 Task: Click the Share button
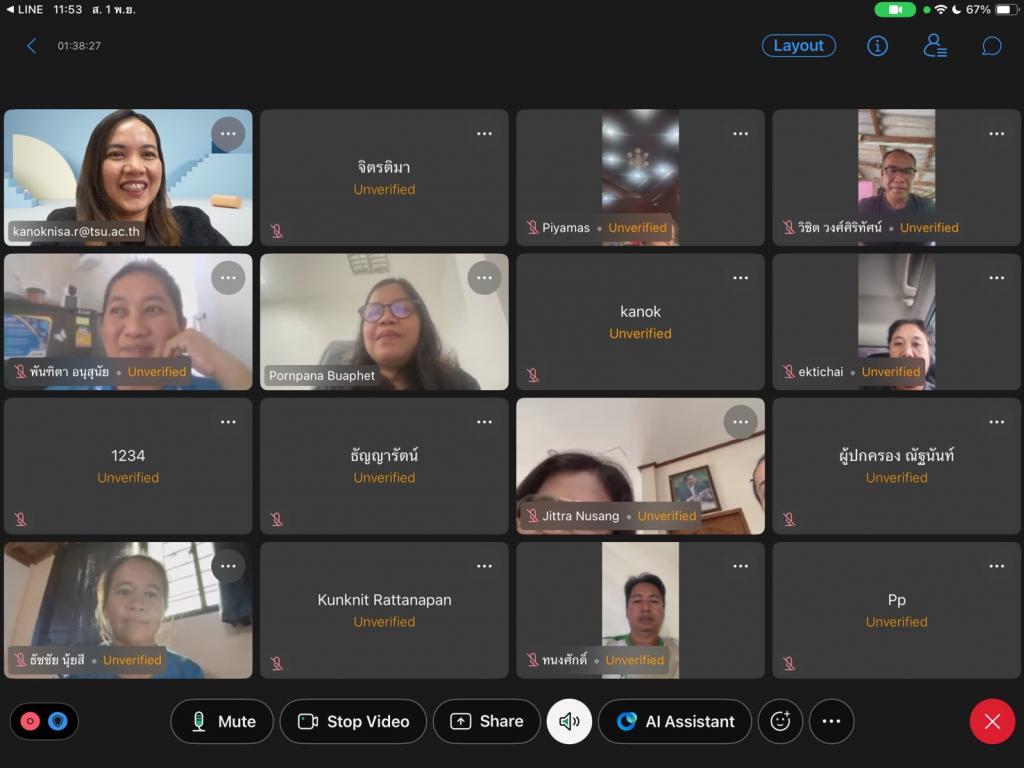487,721
